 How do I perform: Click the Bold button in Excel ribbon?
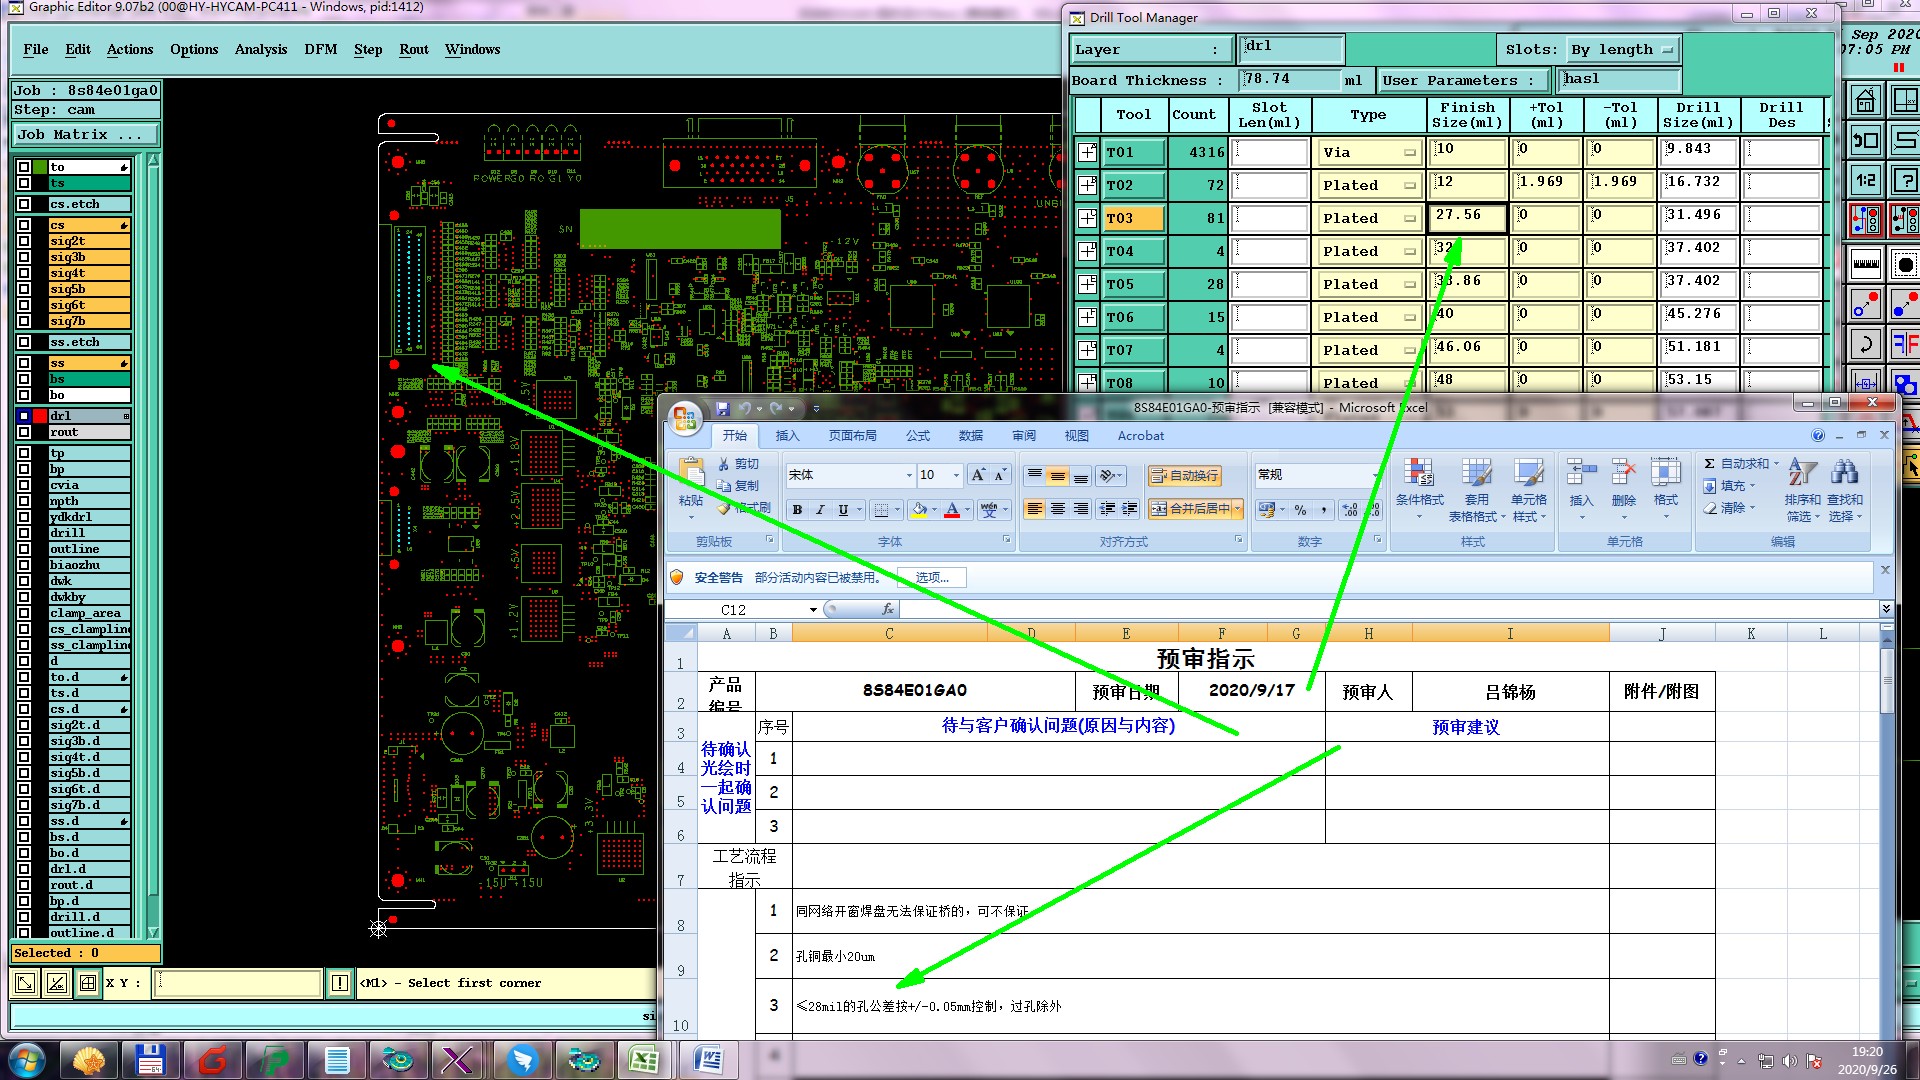tap(797, 510)
